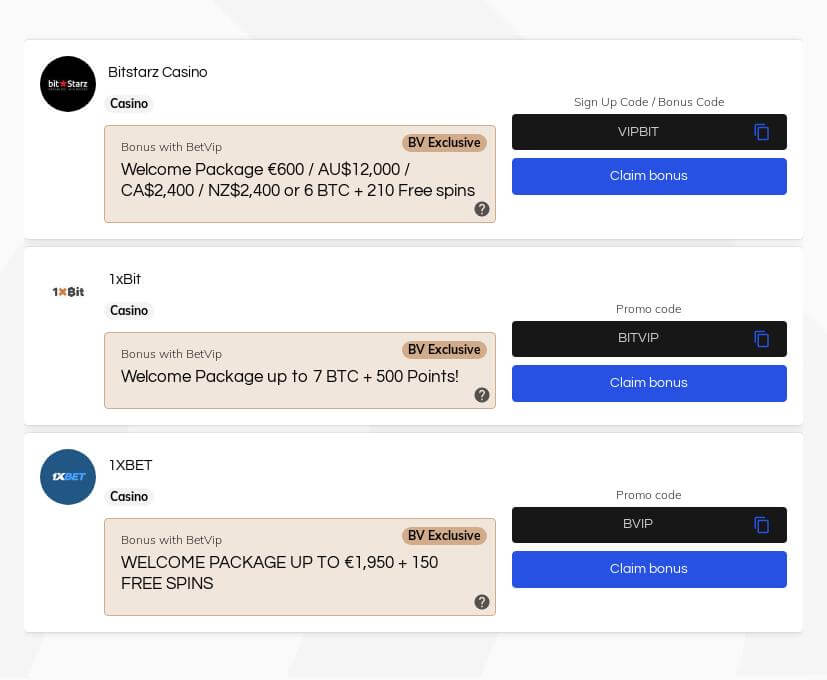827x680 pixels.
Task: Open the Bitstarz Casino category label
Action: coord(129,104)
